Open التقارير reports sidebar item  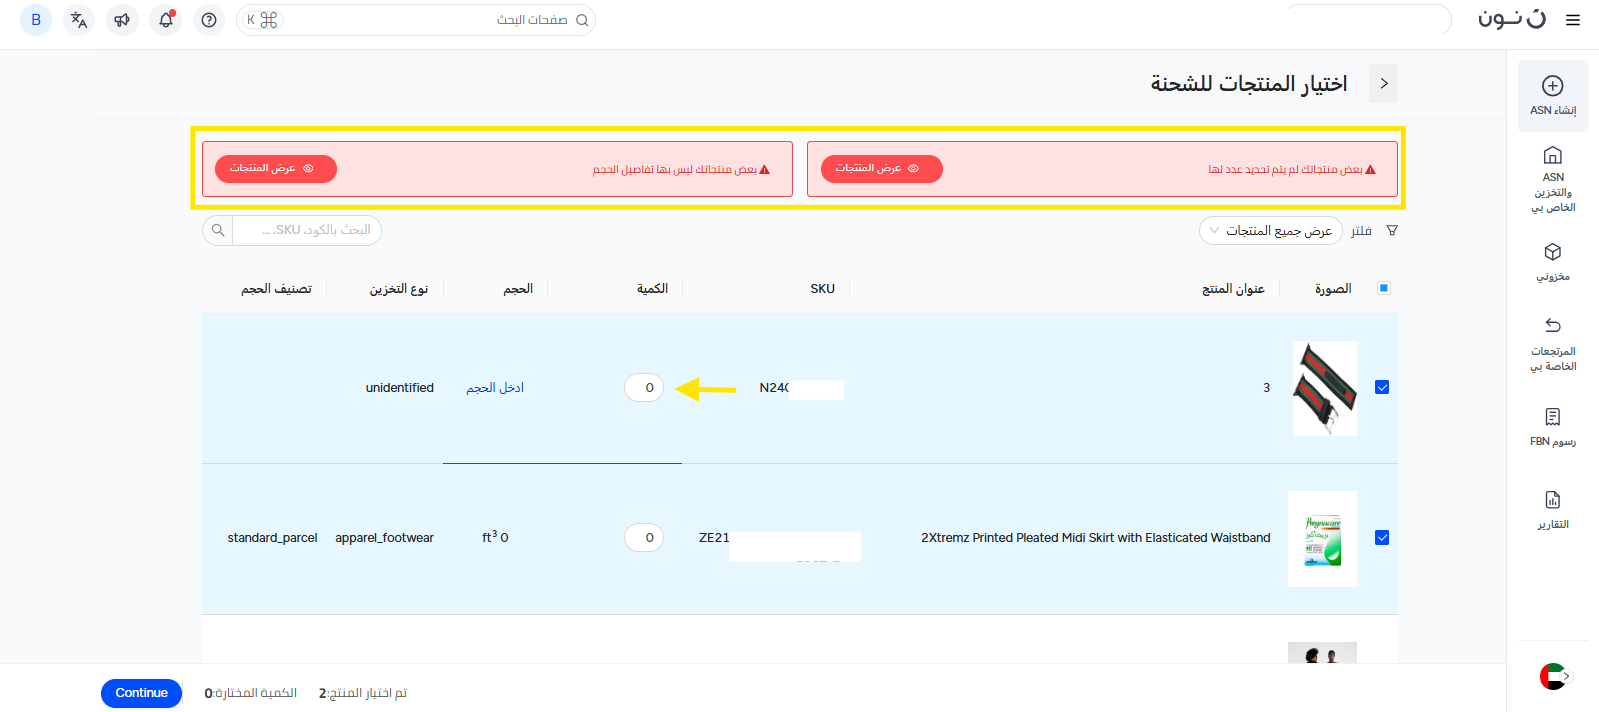tap(1553, 510)
